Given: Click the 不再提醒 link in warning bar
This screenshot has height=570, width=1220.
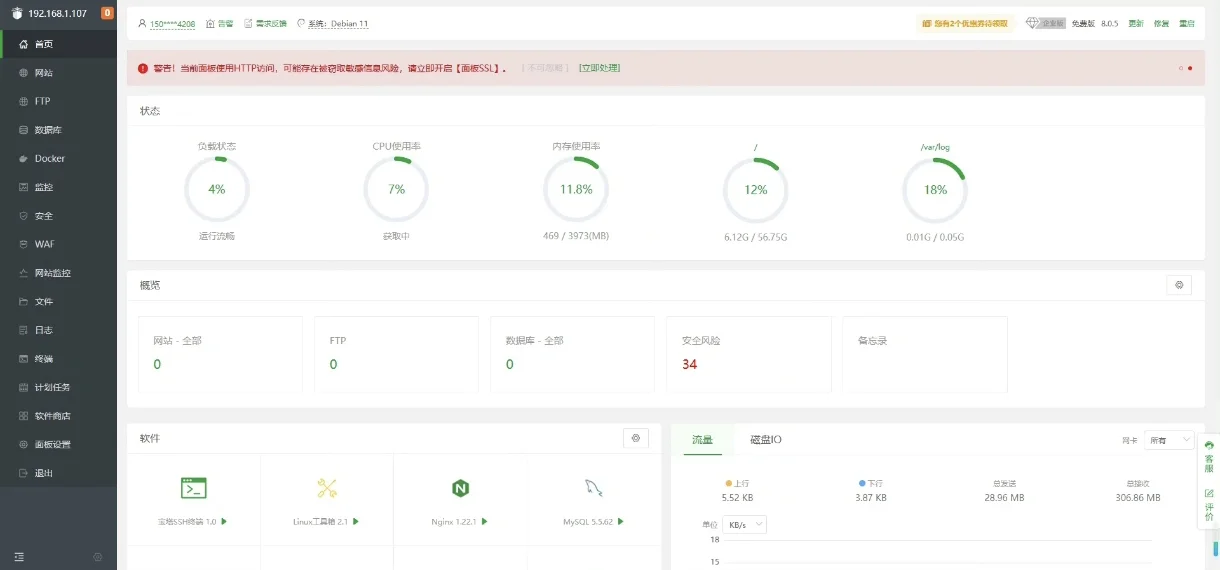Looking at the screenshot, I should (x=545, y=68).
